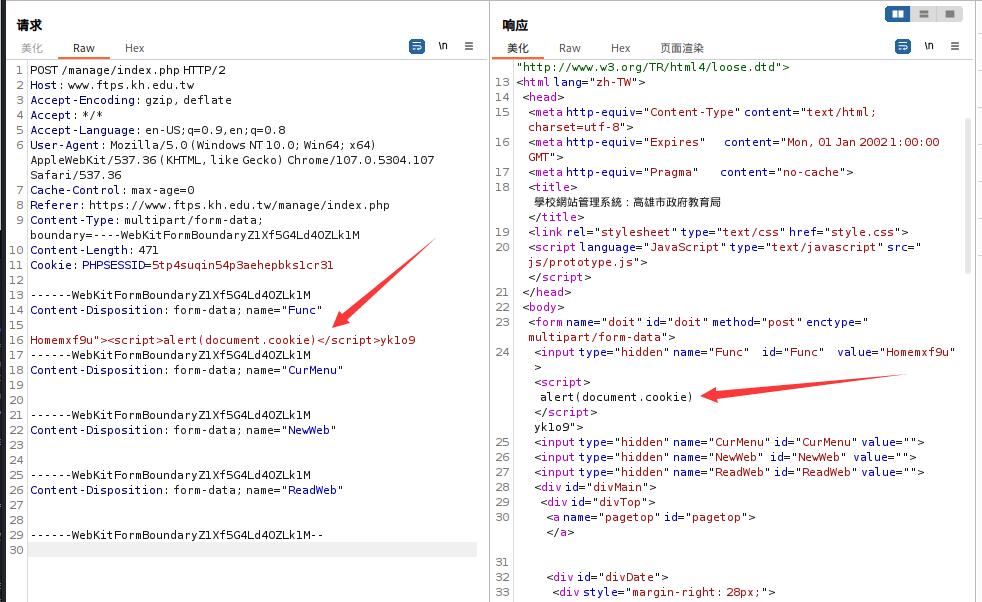
Task: Select combined tabbed layout view
Action: [x=949, y=14]
